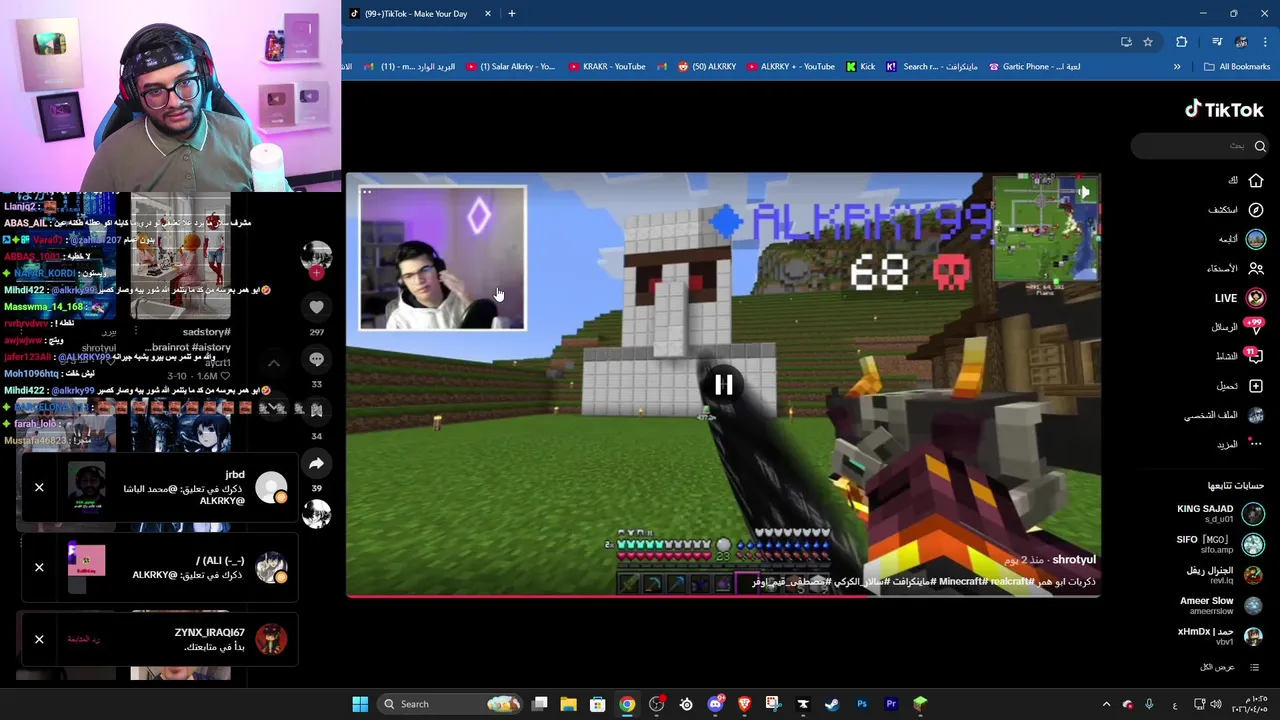1280x720 pixels.
Task: Open Salar Alkrky YouTube bookmark
Action: click(510, 67)
